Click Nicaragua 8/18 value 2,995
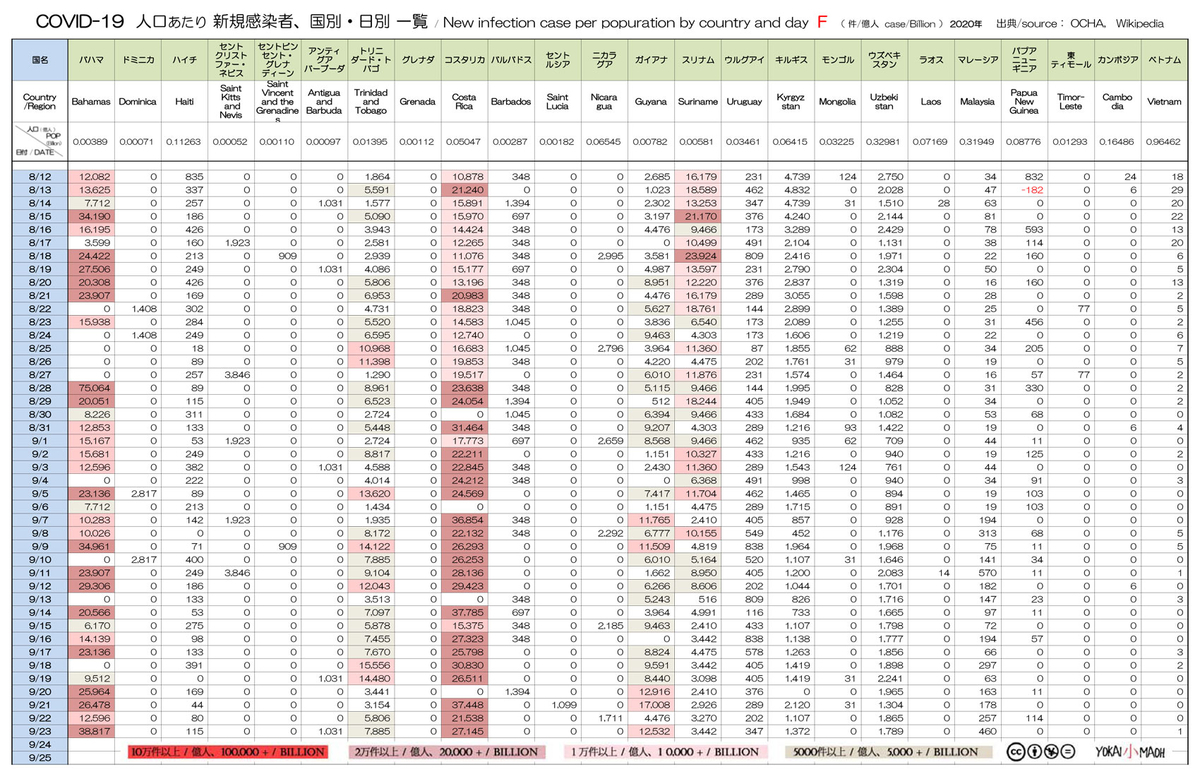The image size is (1200, 772). pyautogui.click(x=610, y=255)
